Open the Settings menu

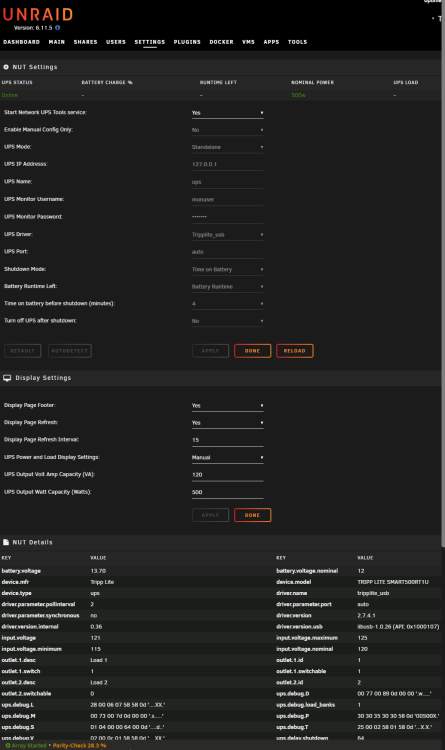pyautogui.click(x=150, y=42)
